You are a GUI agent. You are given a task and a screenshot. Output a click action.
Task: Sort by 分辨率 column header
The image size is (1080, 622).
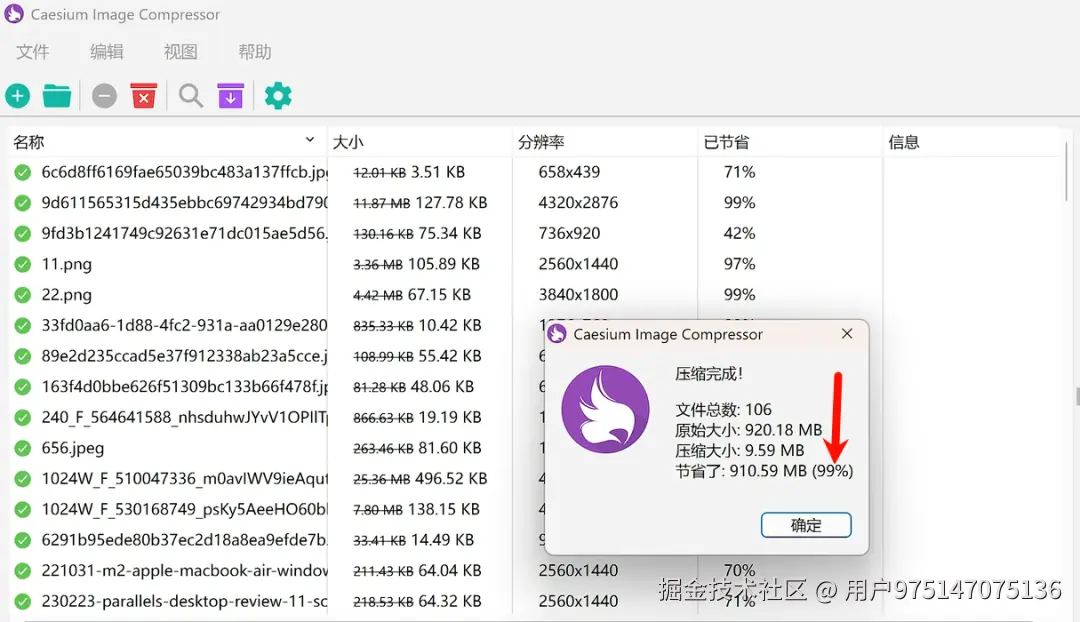(x=605, y=142)
